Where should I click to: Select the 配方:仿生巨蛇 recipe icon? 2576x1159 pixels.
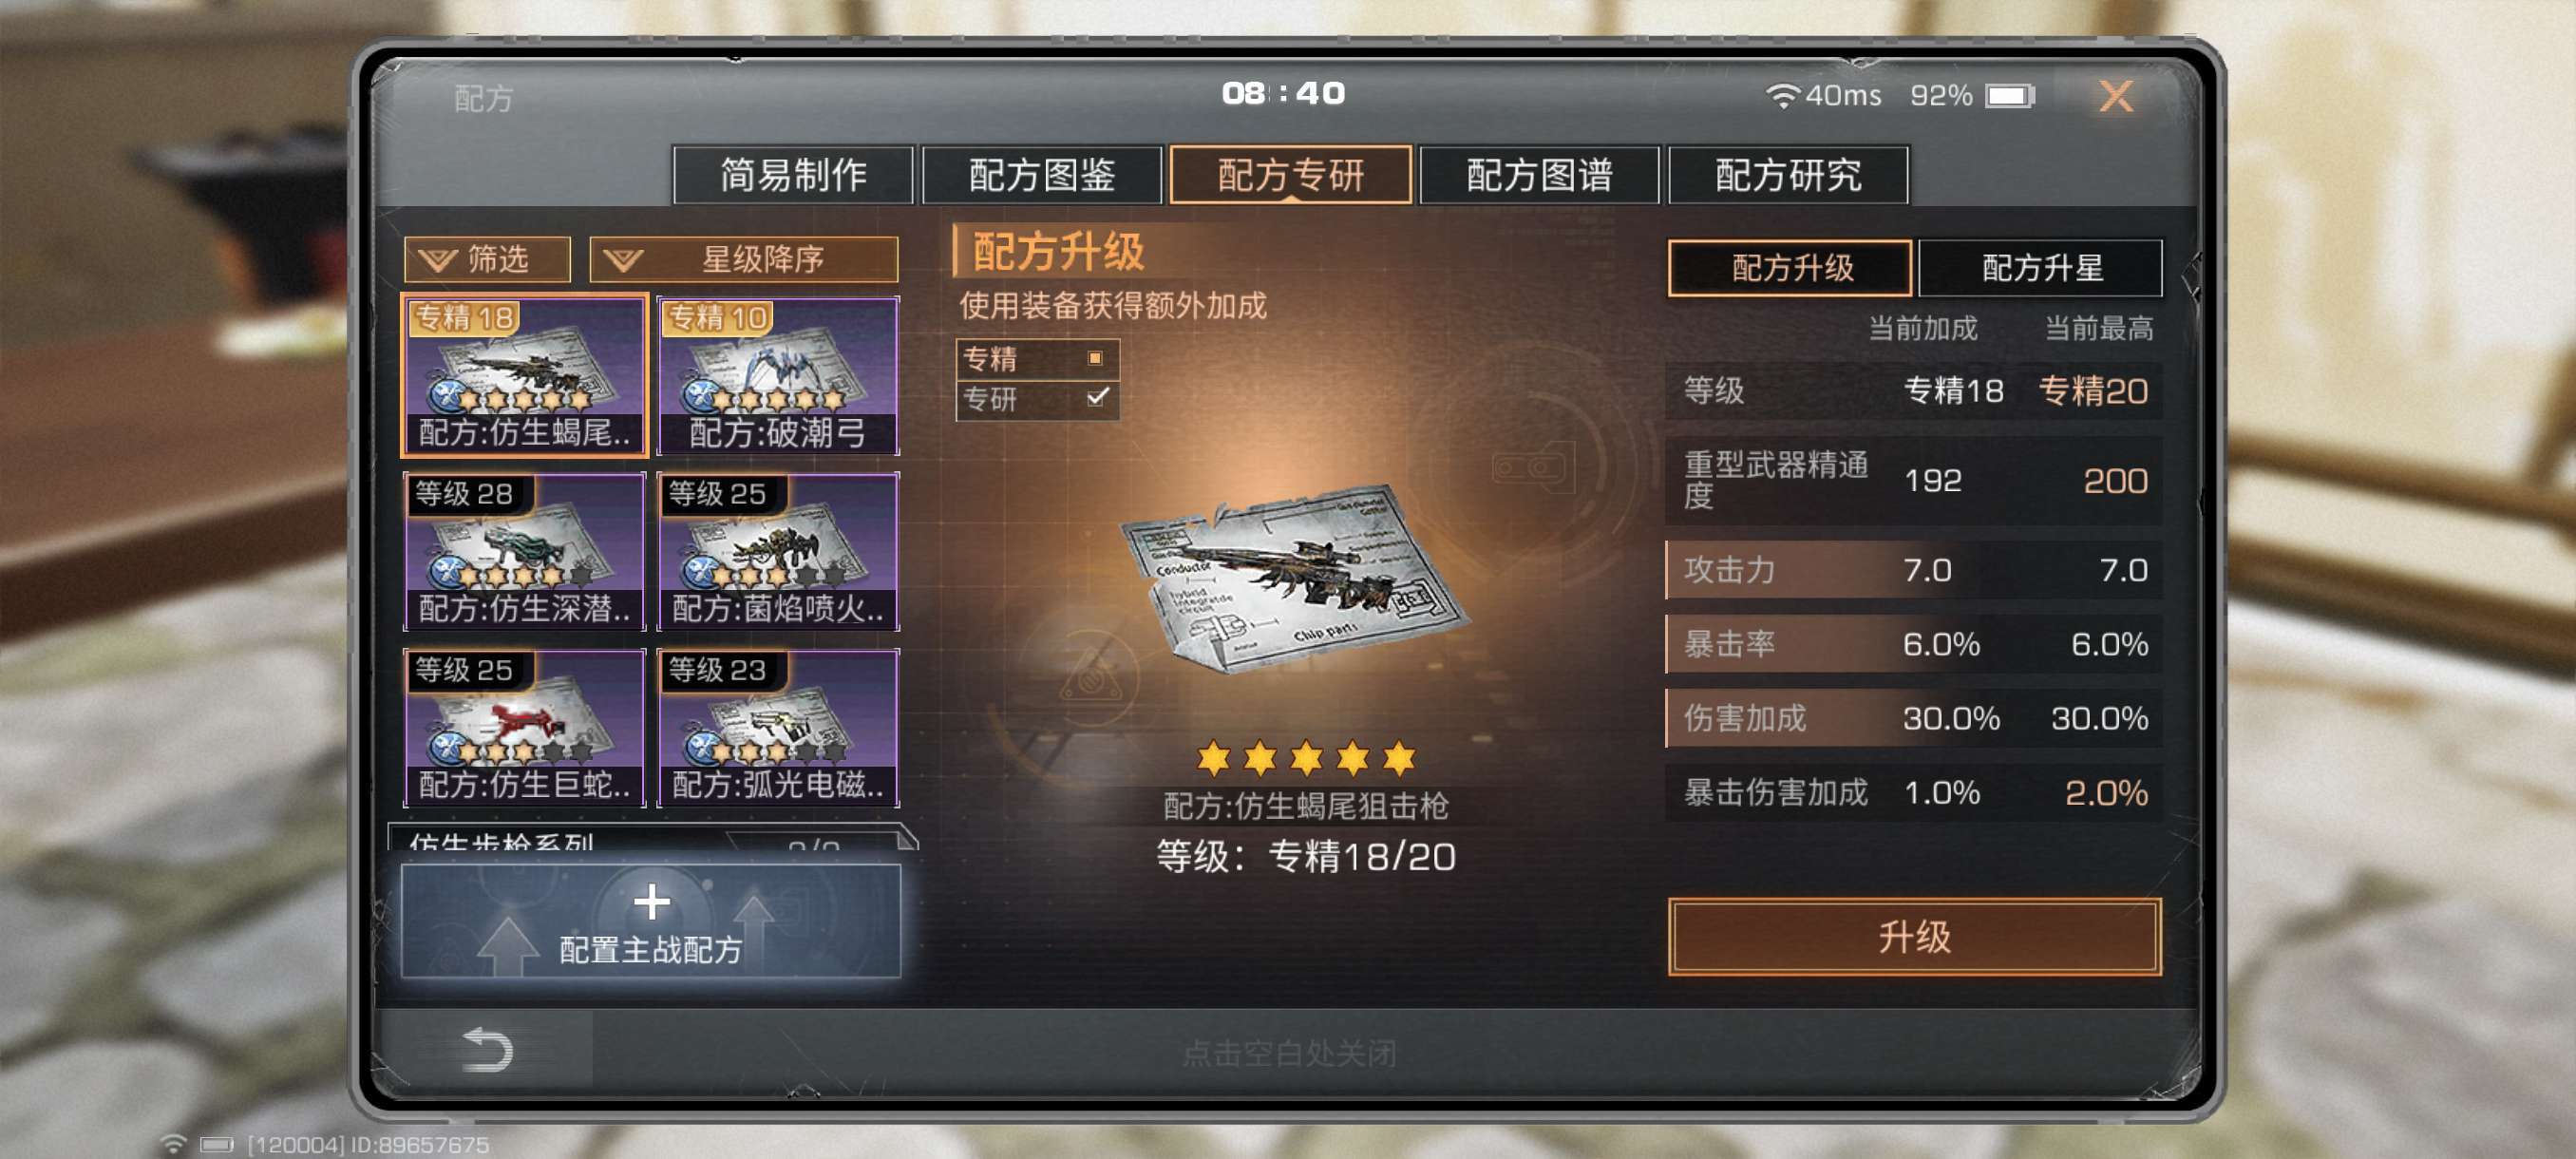coord(524,727)
